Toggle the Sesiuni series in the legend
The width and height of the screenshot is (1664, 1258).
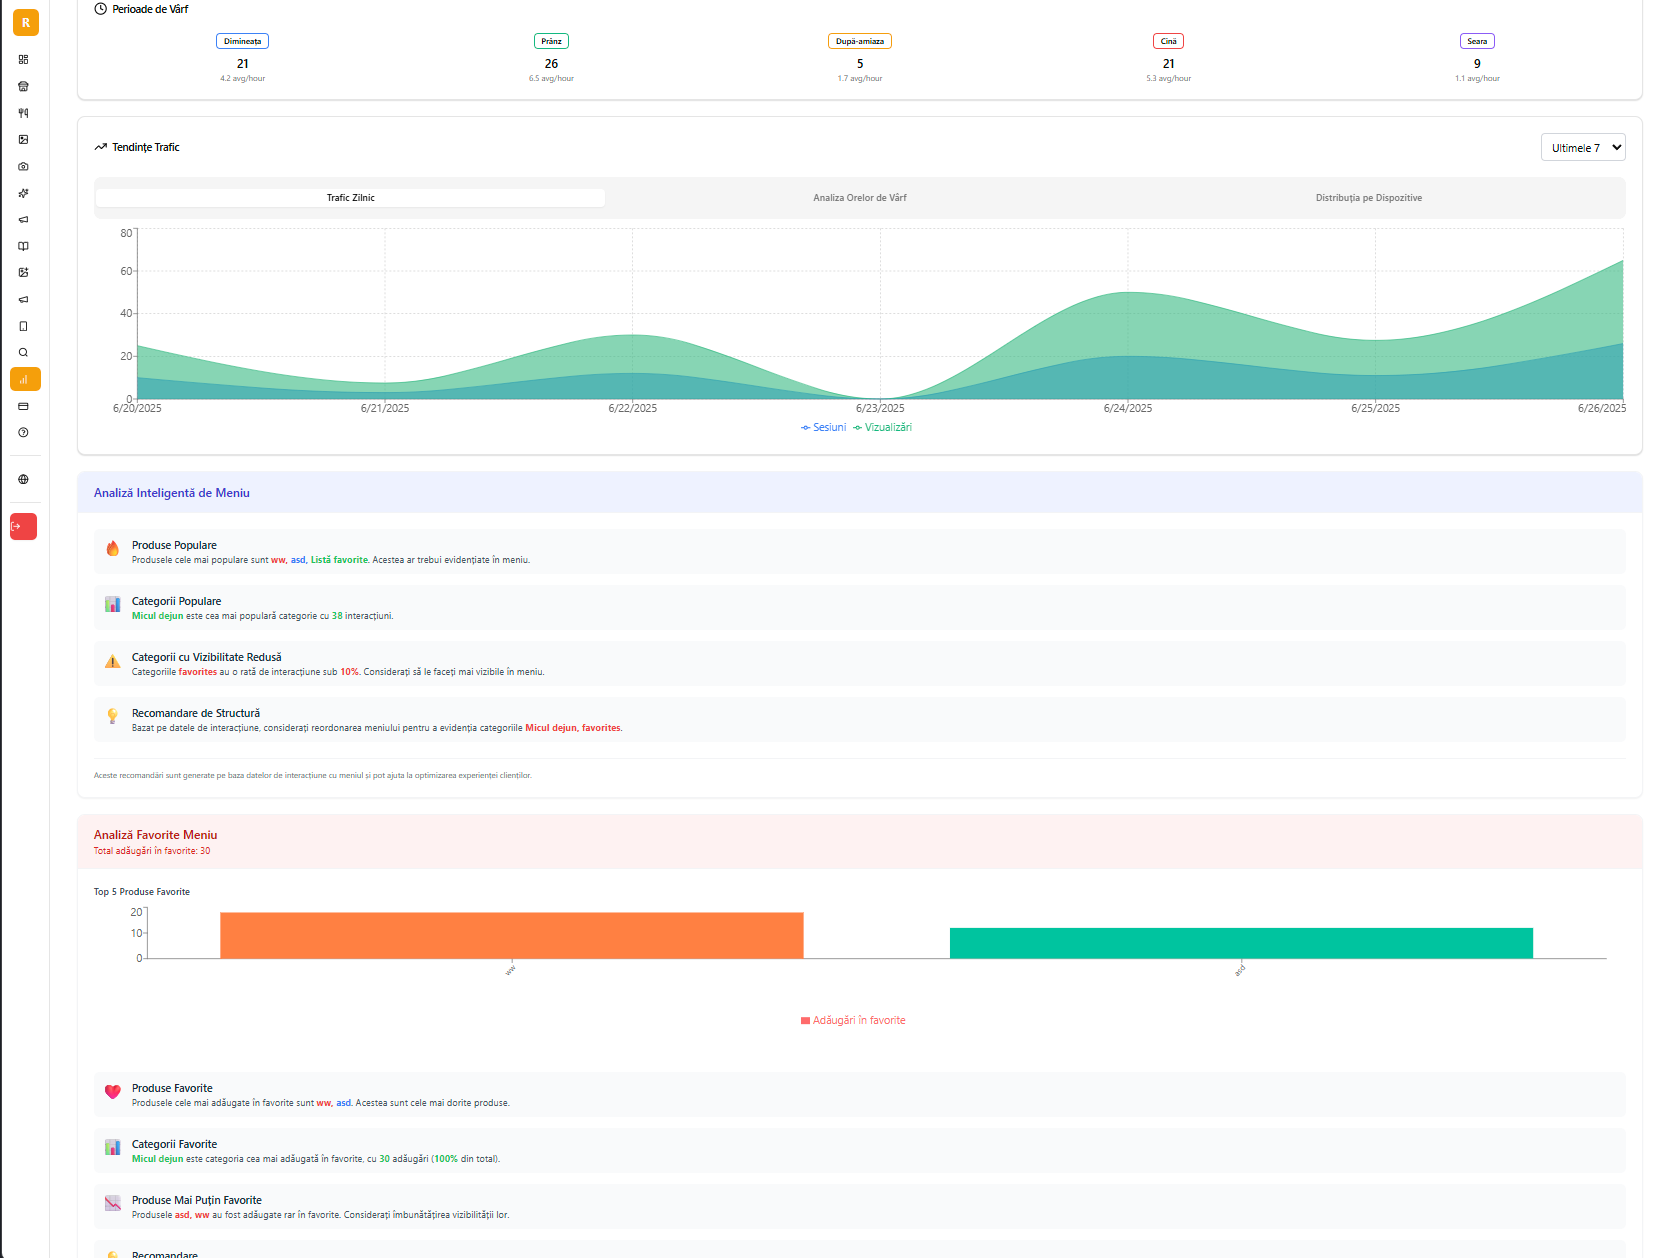[826, 427]
